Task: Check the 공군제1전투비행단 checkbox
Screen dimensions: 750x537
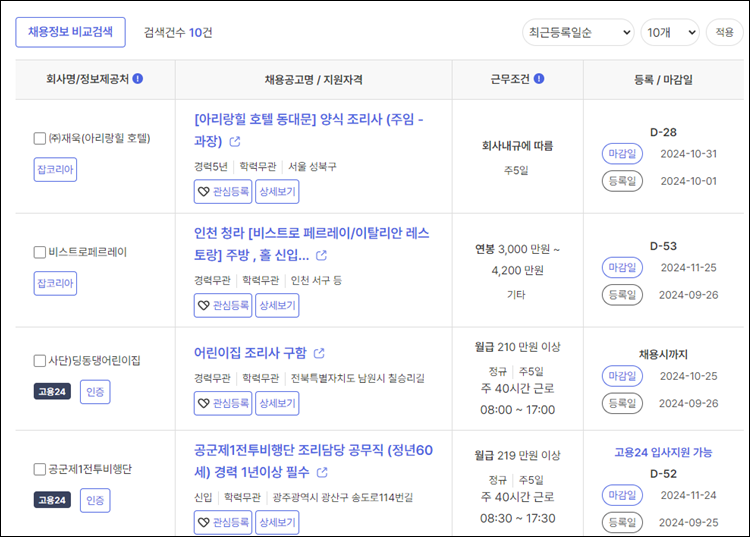Action: [40, 469]
